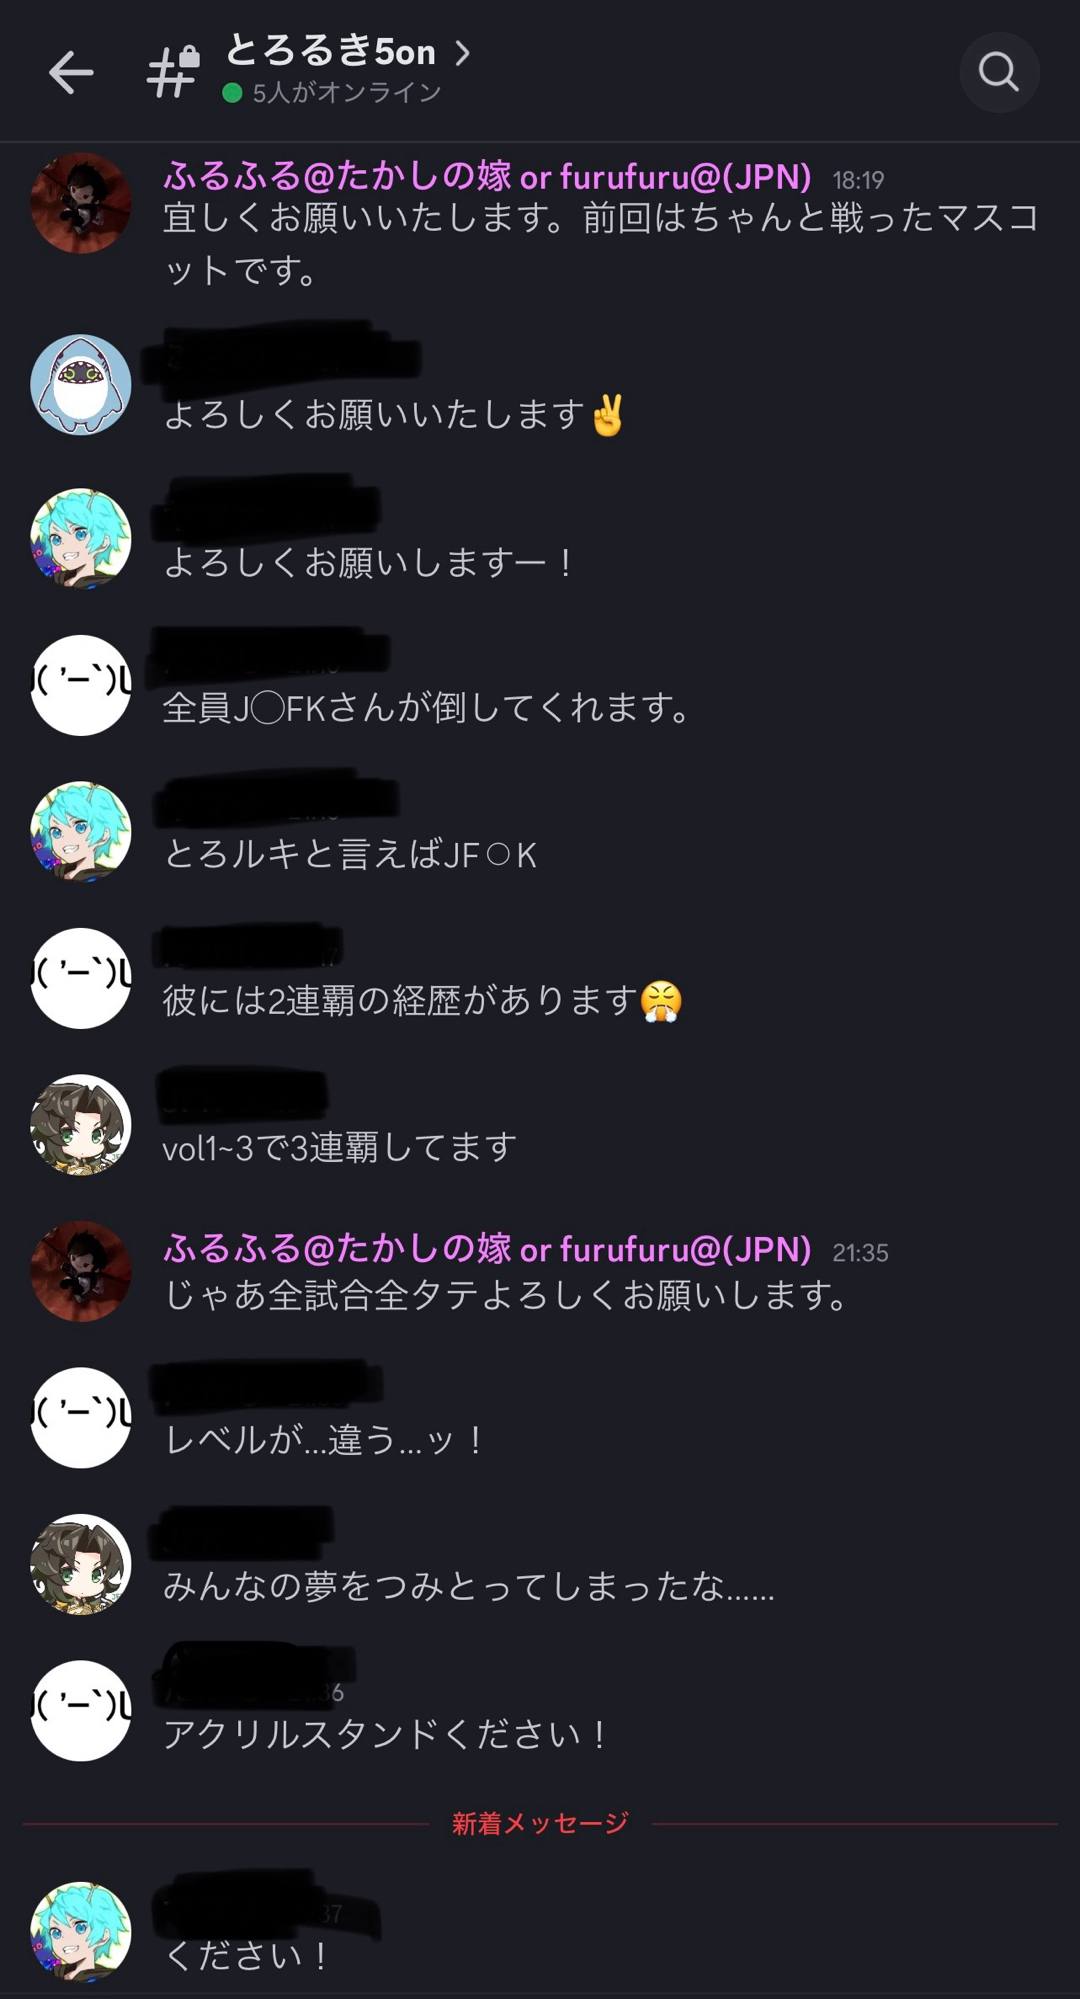Viewport: 1080px width, 1999px height.
Task: View the 5人がオンライン member status
Action: (332, 93)
